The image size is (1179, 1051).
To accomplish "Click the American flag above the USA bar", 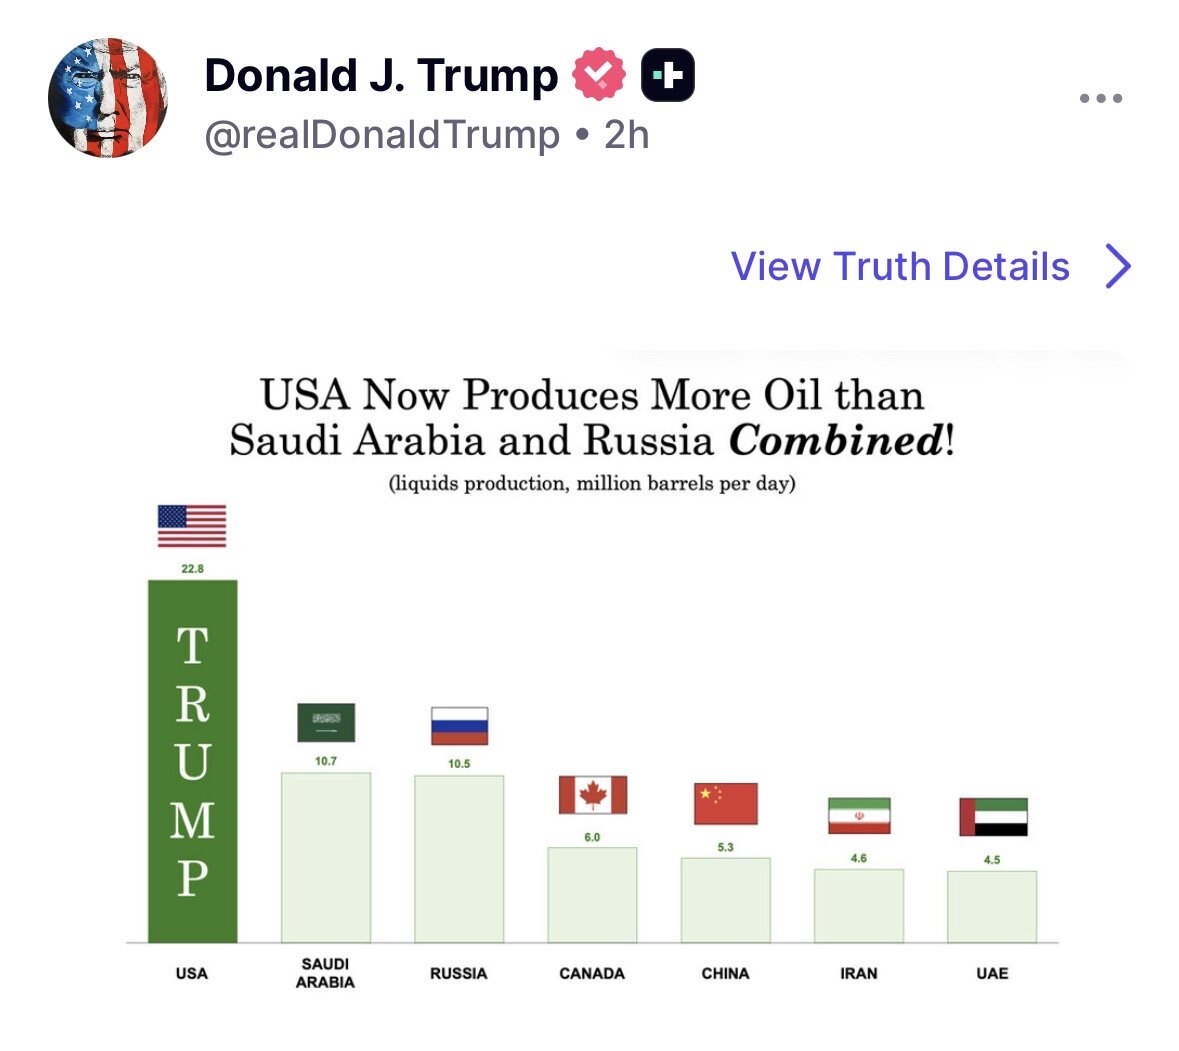I will 192,526.
